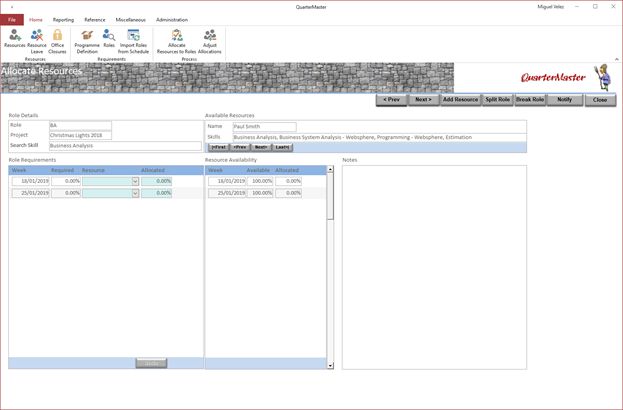The width and height of the screenshot is (623, 410).
Task: Click the Search Skill field
Action: (125, 146)
